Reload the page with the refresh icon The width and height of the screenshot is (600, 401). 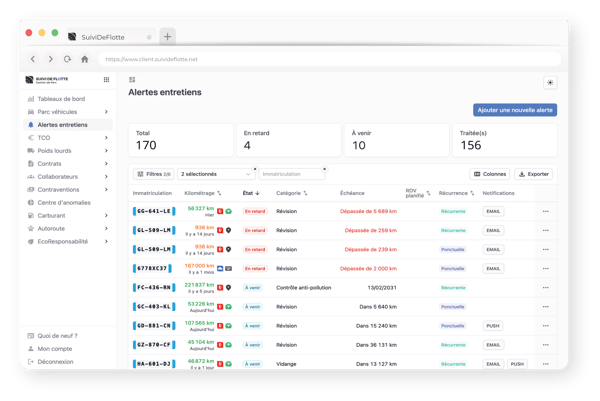68,59
